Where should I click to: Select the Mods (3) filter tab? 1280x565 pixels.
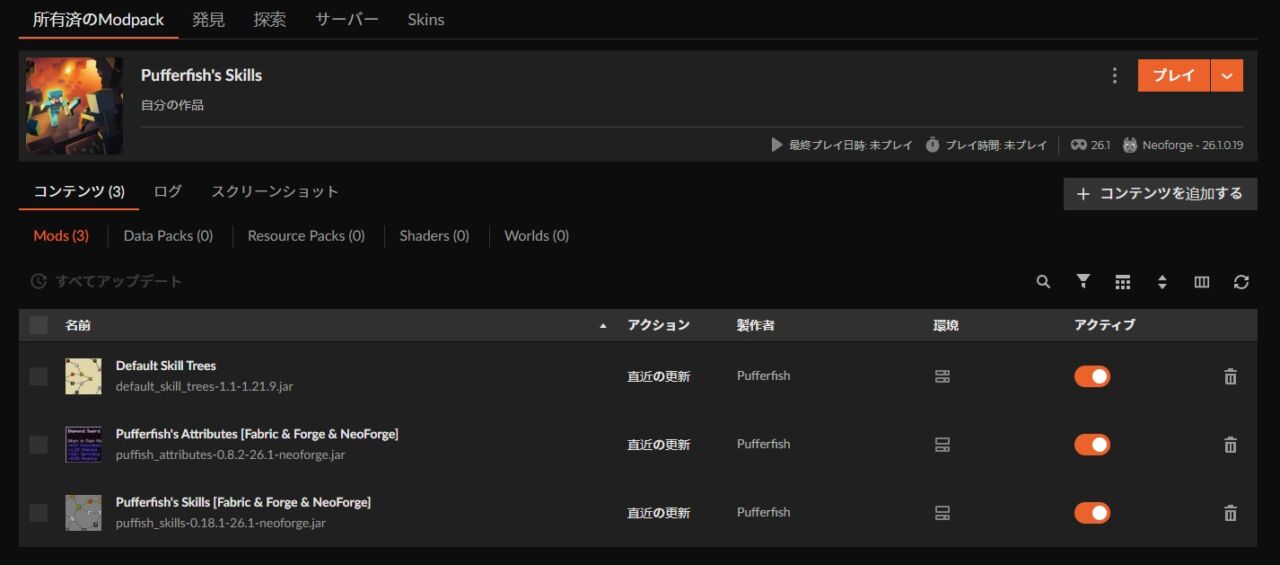(61, 236)
